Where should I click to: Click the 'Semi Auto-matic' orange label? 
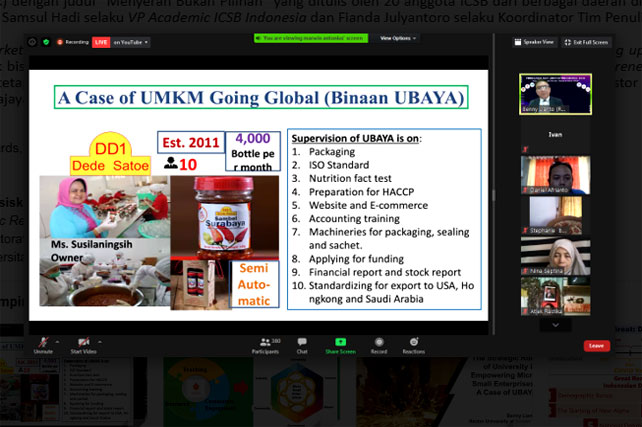pyautogui.click(x=254, y=284)
